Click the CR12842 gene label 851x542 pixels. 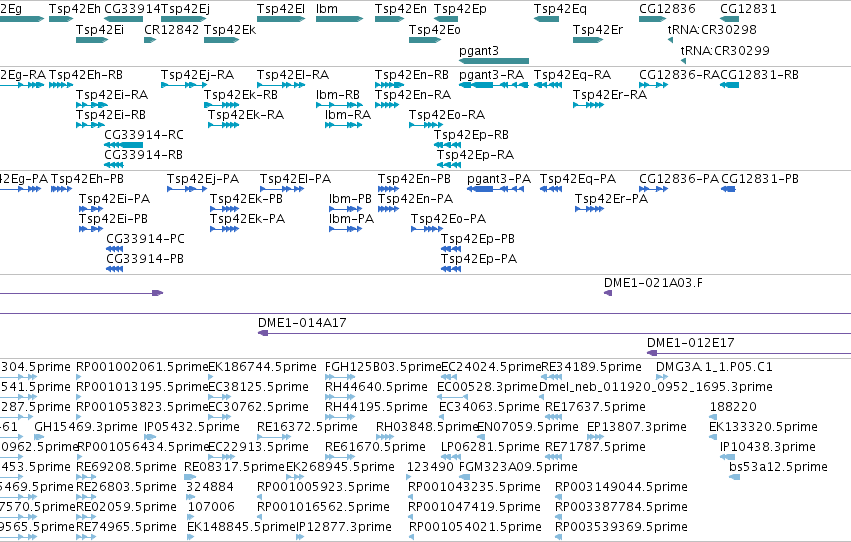point(172,29)
